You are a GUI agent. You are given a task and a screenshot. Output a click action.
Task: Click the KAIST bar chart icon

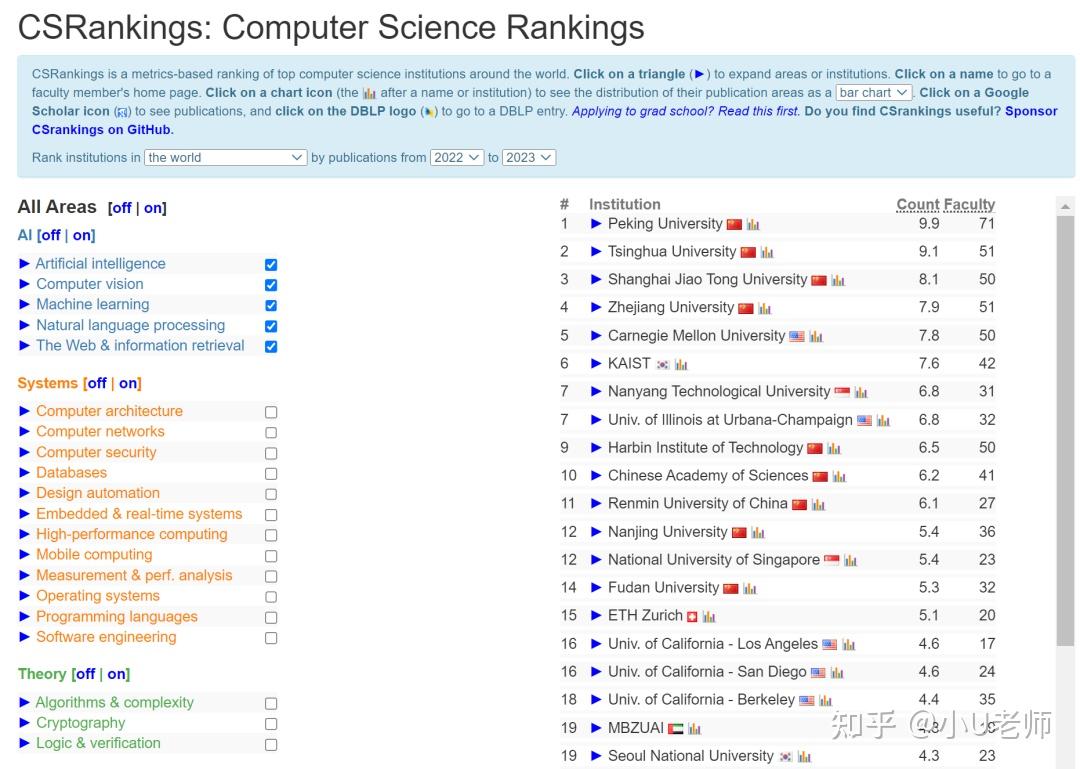coord(681,365)
